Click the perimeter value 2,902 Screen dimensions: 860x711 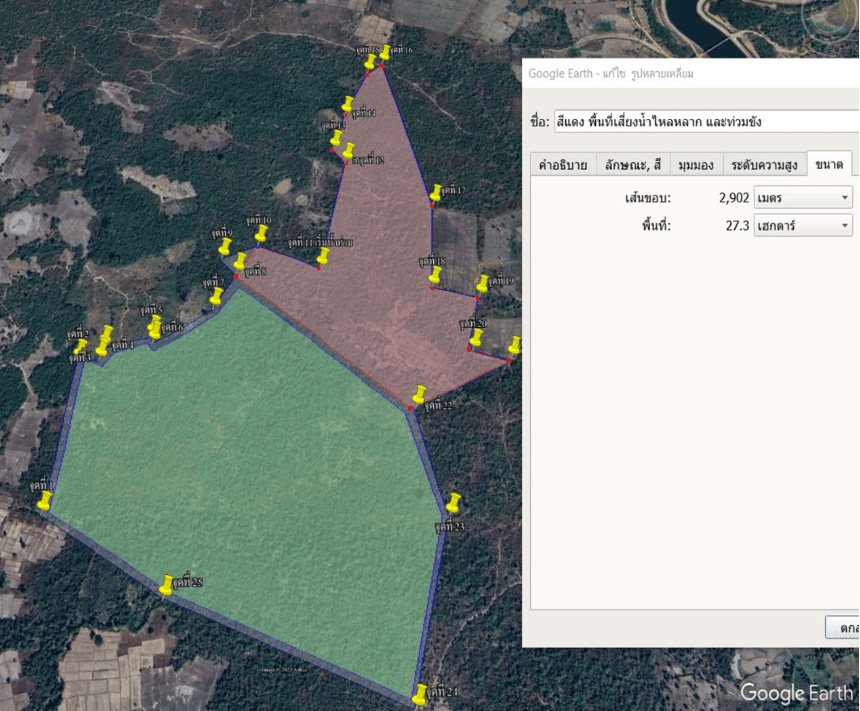point(734,198)
